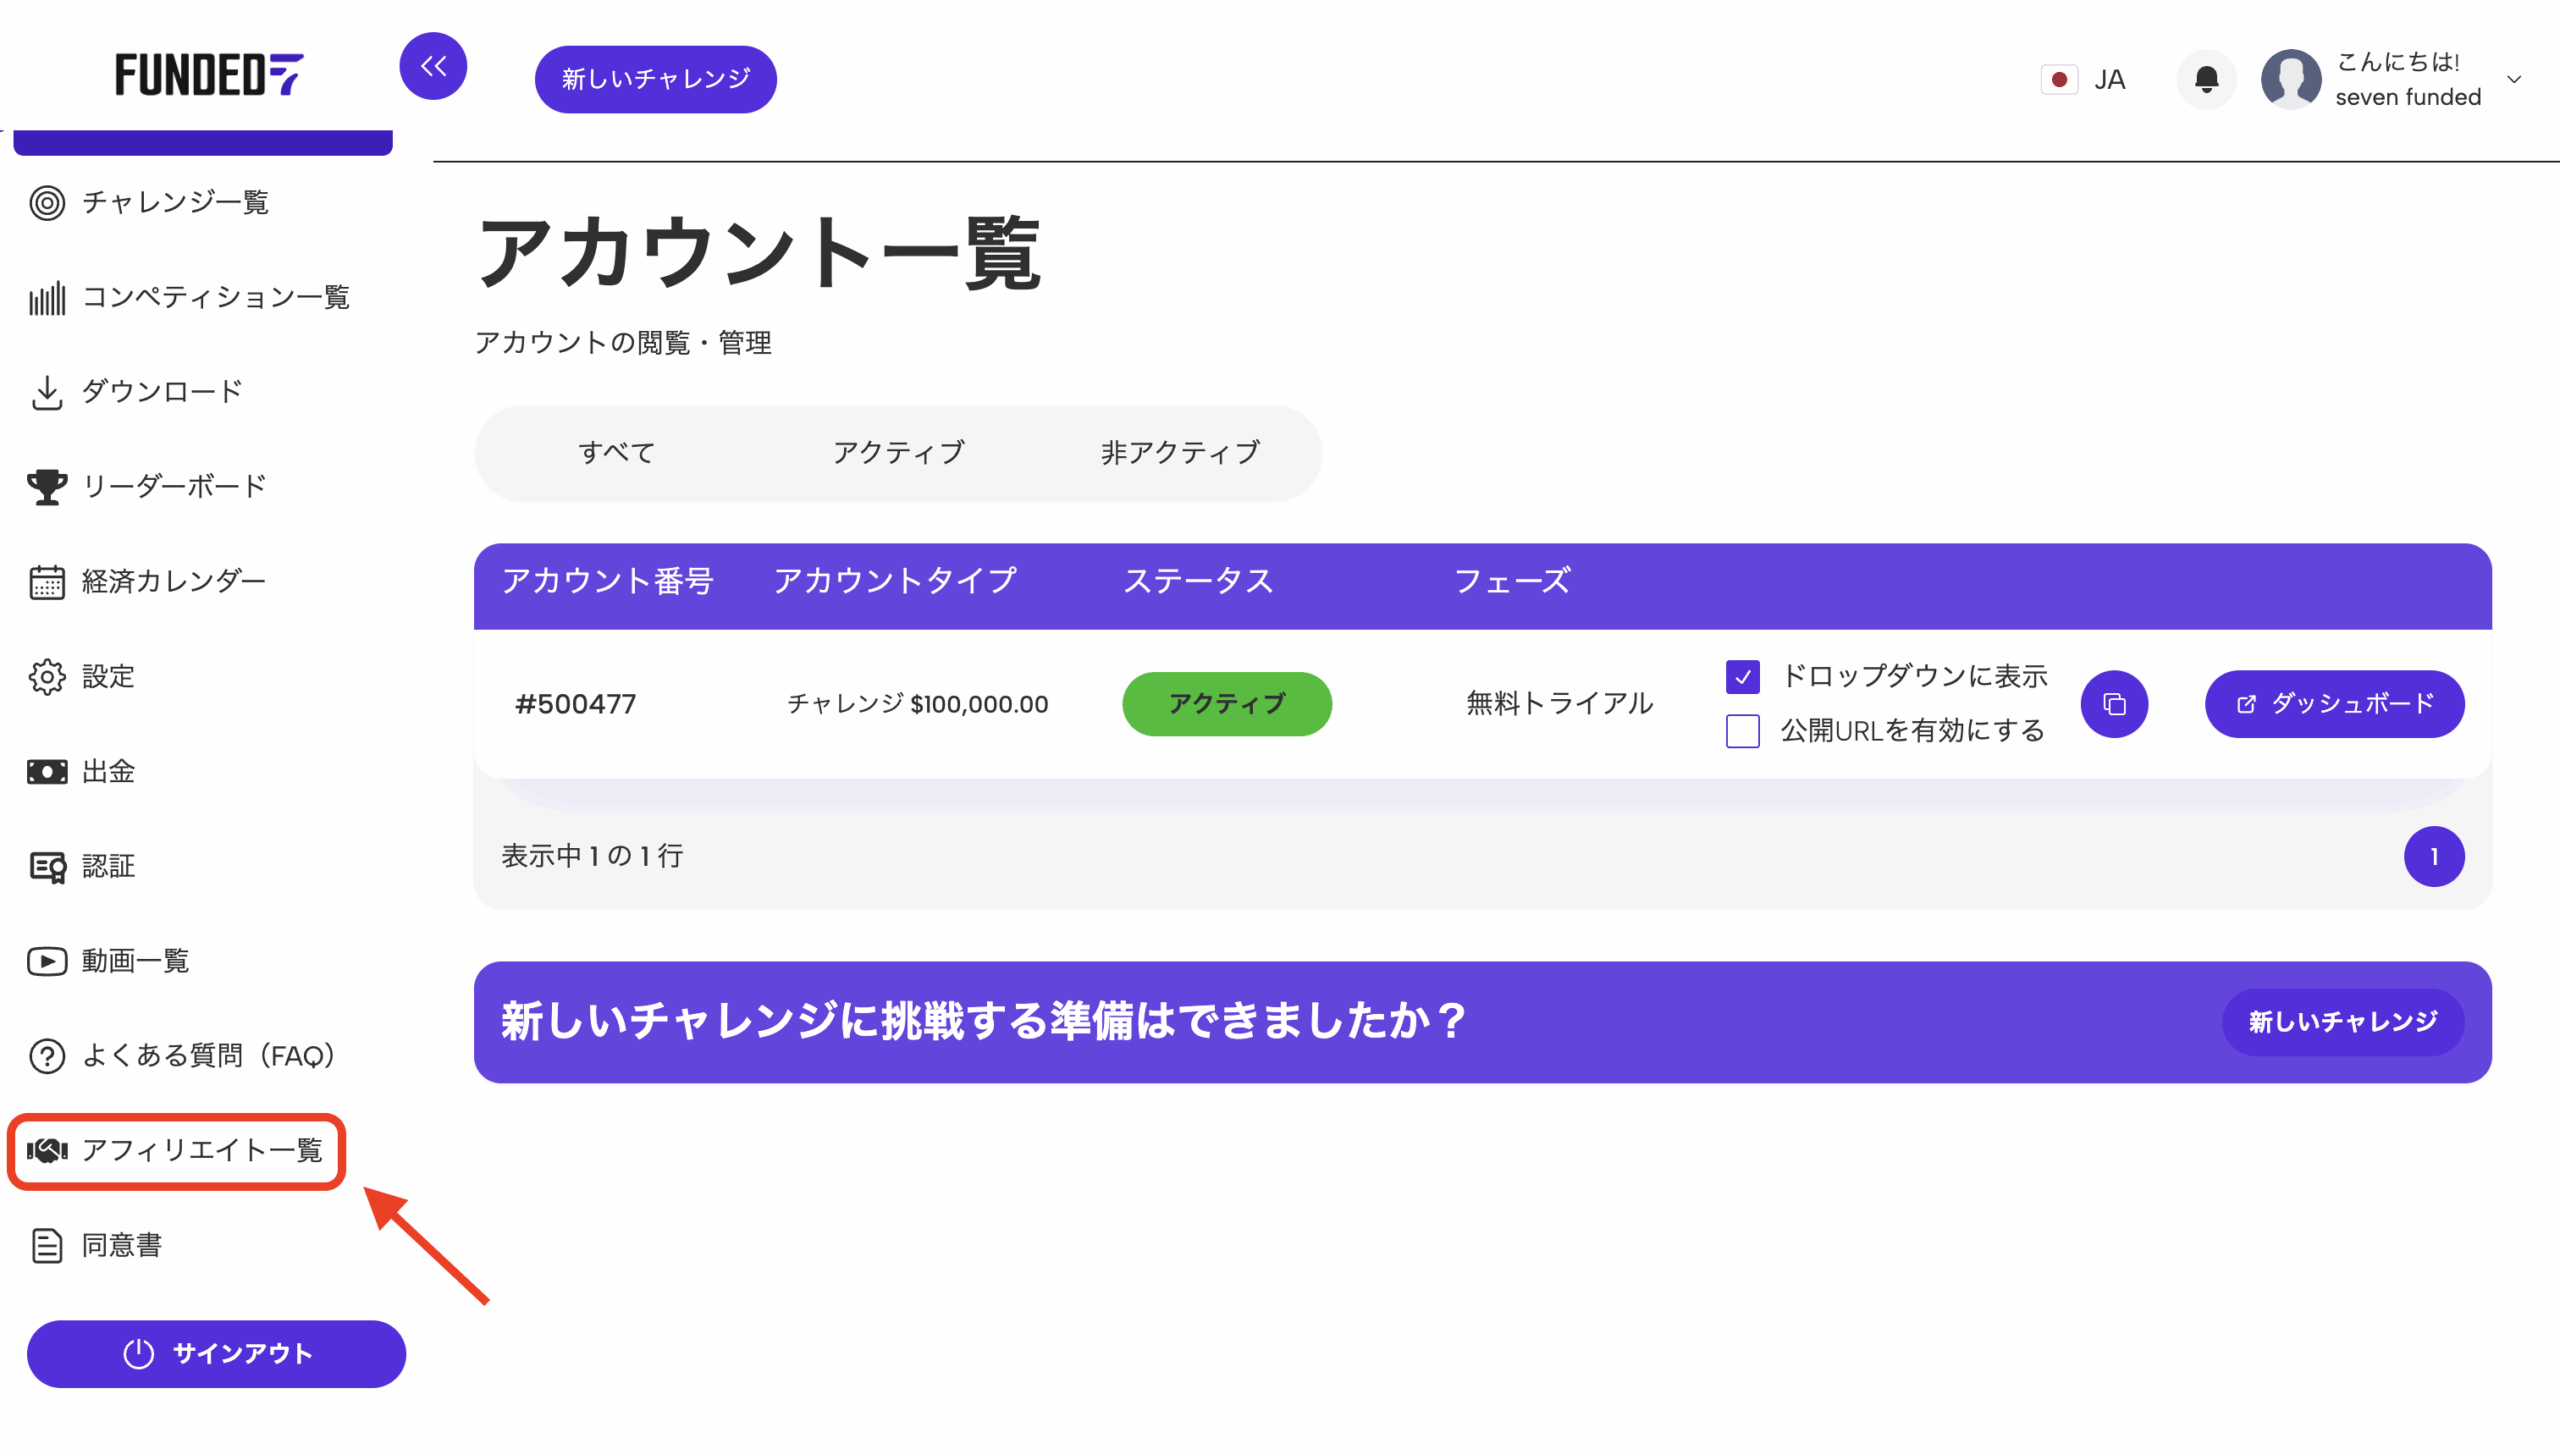Image resolution: width=2560 pixels, height=1449 pixels.
Task: Enable 公開URLを有効にする checkbox
Action: click(1742, 731)
